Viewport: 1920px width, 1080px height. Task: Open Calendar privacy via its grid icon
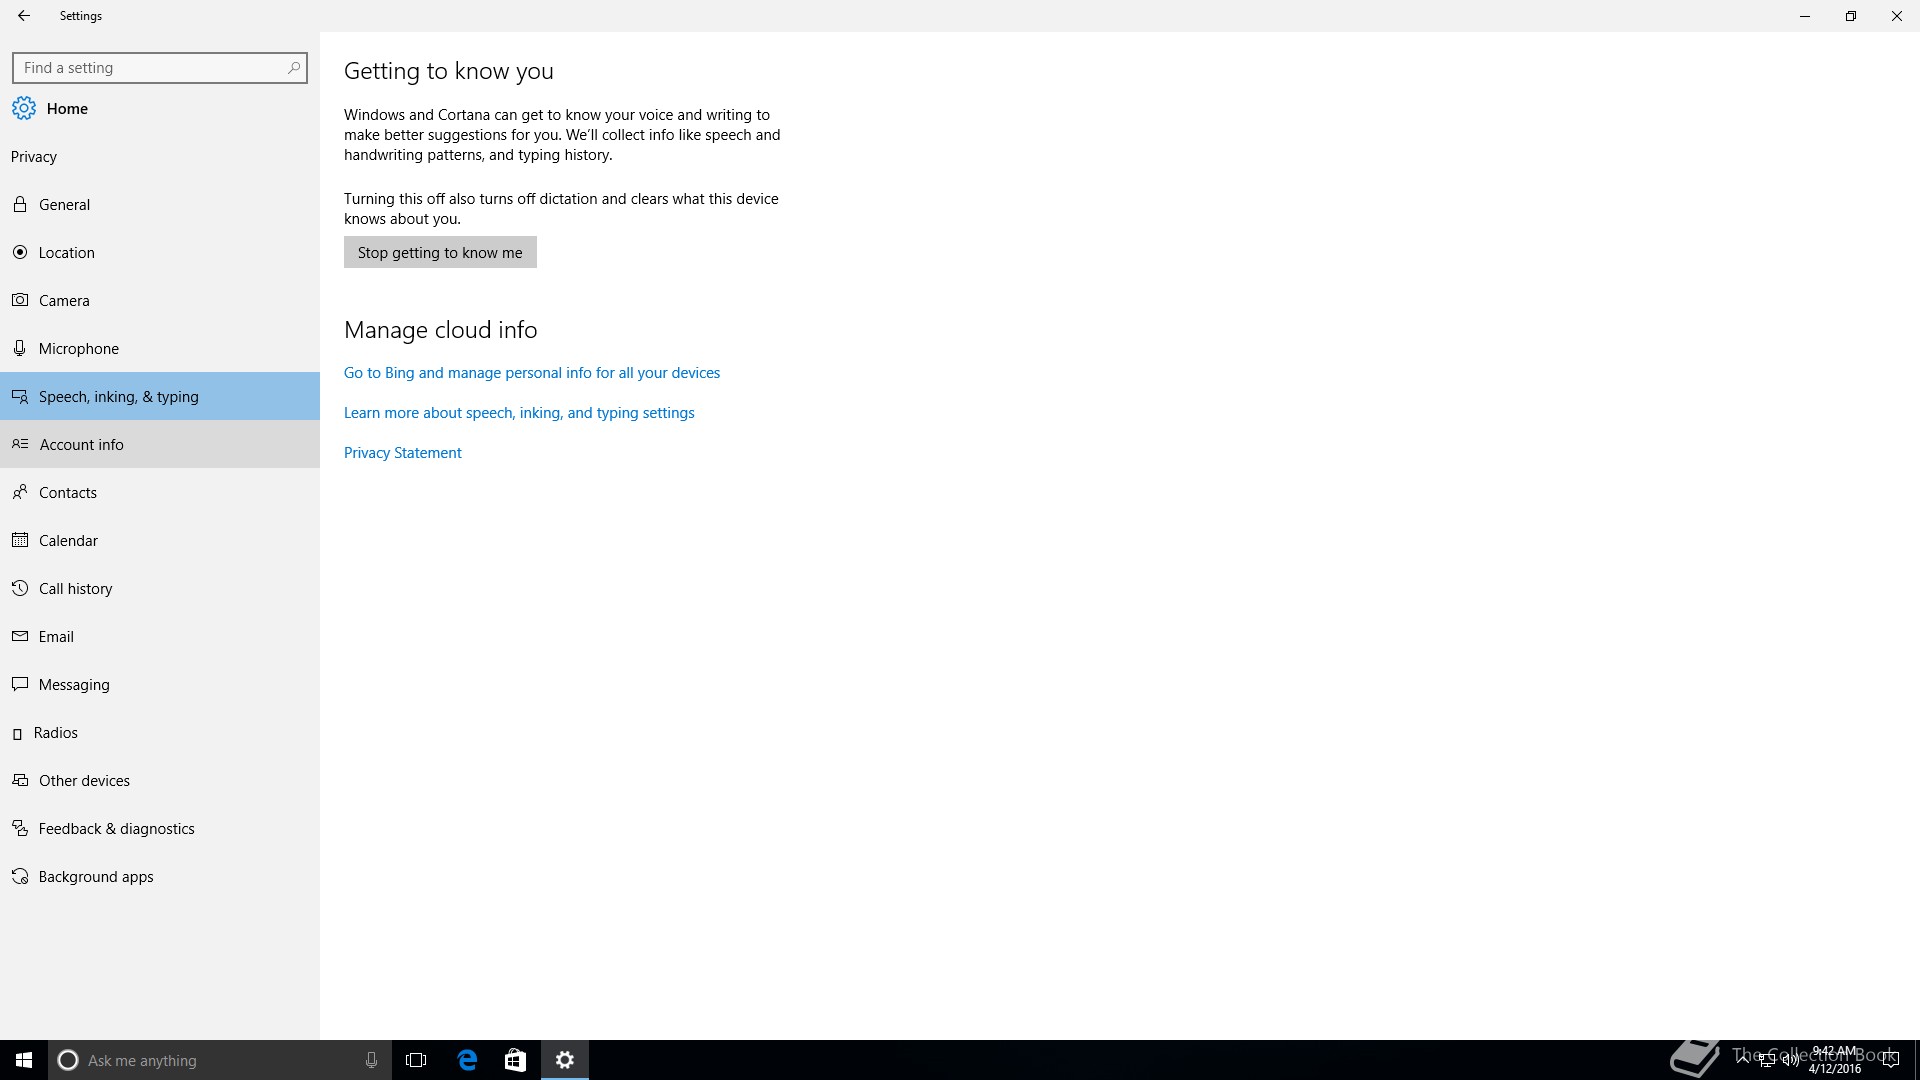click(x=19, y=540)
